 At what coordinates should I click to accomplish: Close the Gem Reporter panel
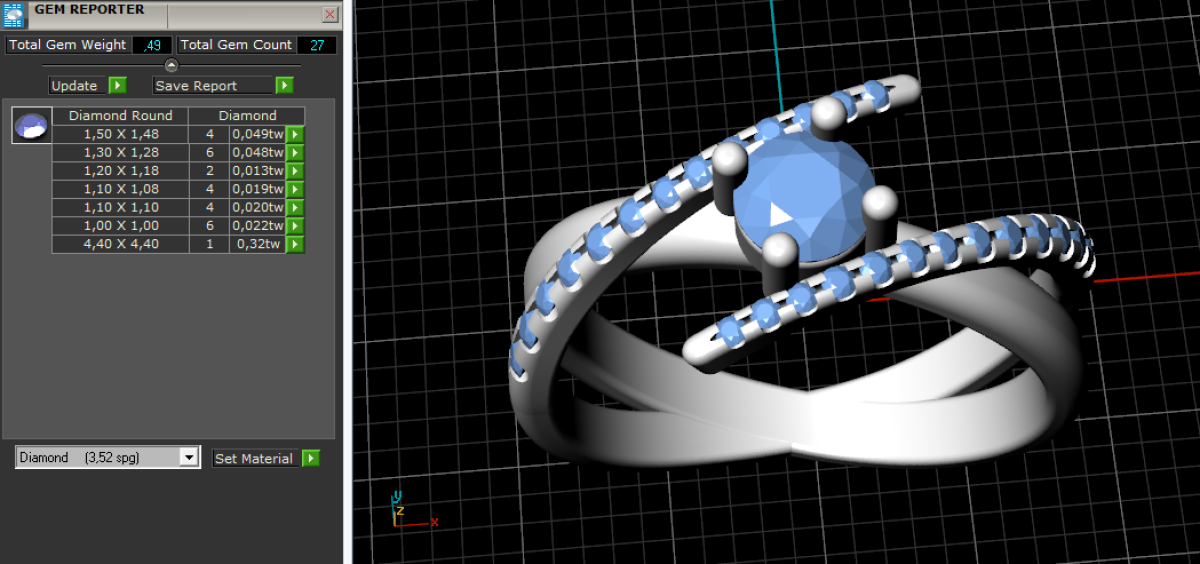click(x=330, y=14)
